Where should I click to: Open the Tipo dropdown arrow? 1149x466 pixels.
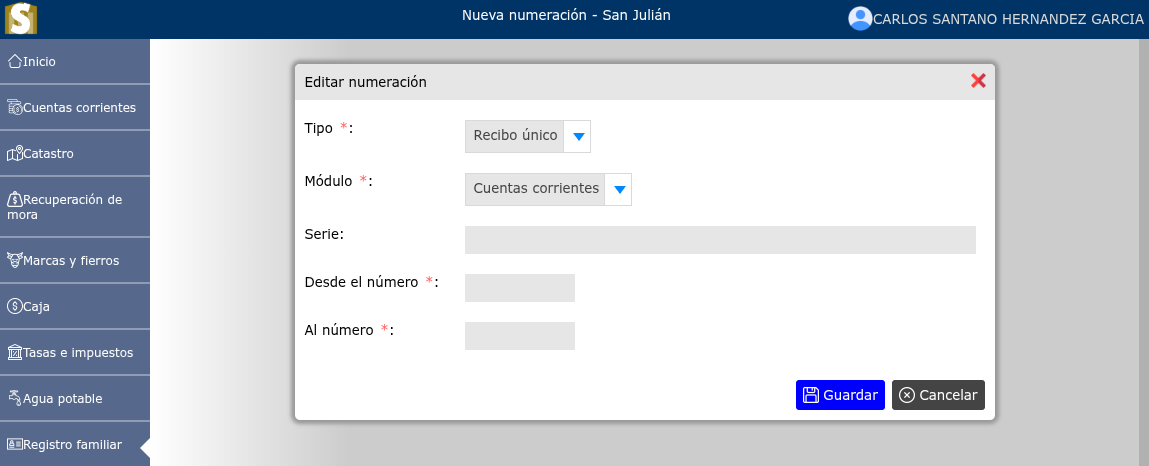pos(577,136)
